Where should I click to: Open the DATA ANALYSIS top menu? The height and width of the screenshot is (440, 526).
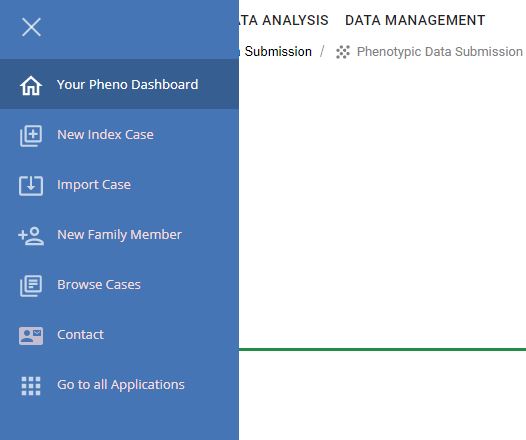pos(284,20)
